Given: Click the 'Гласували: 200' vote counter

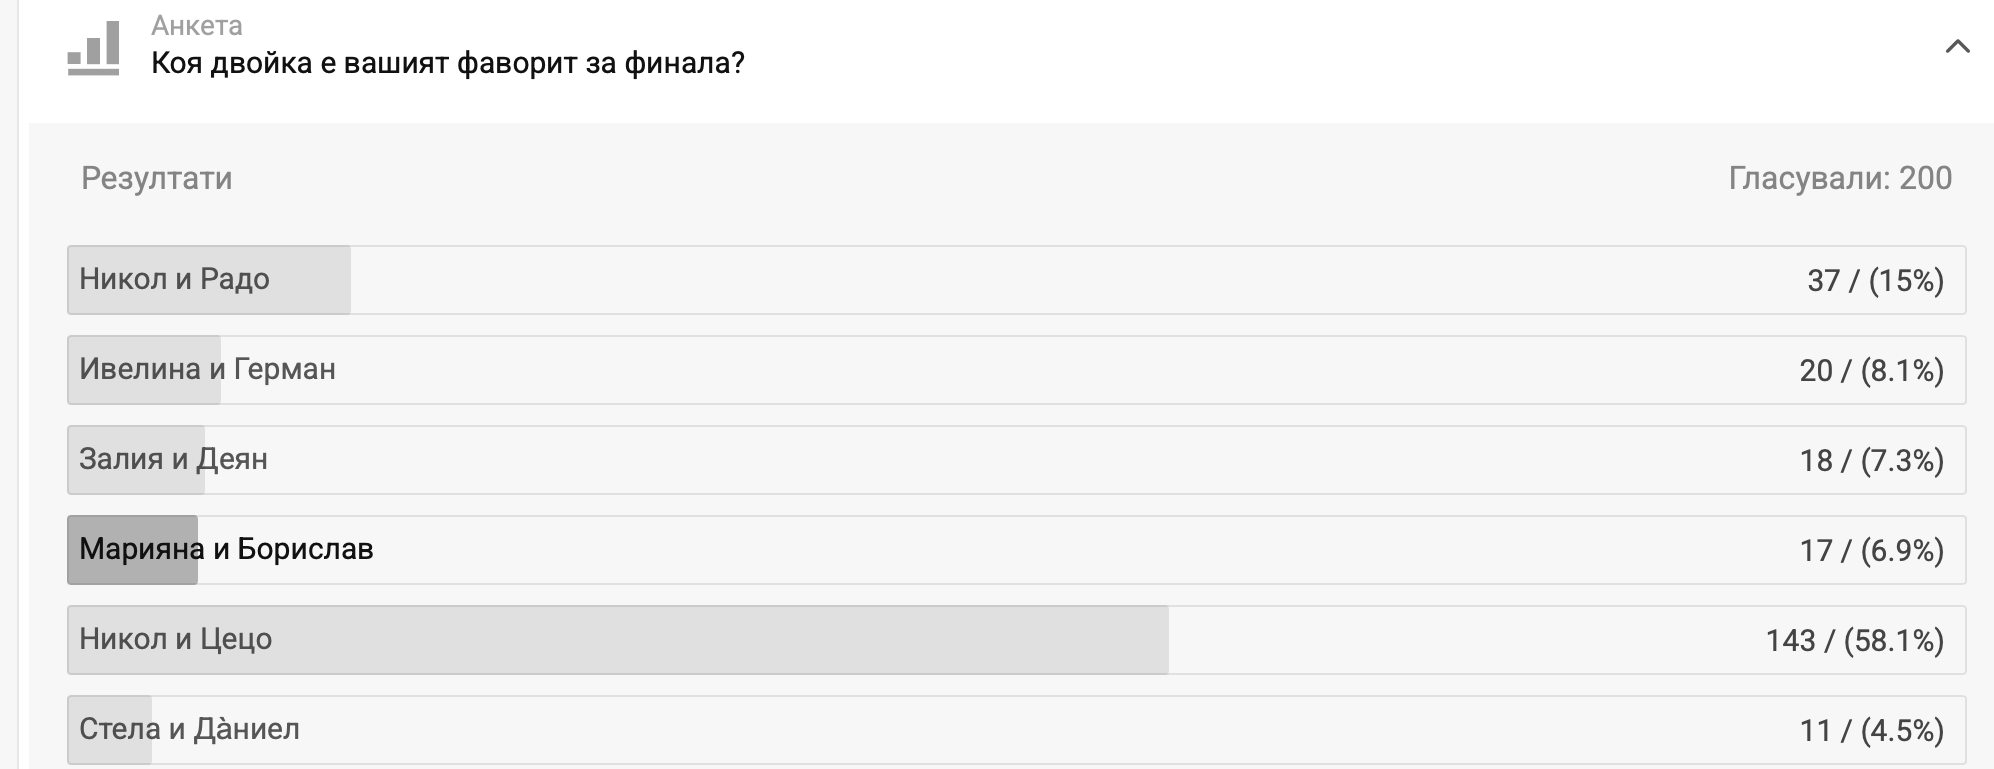Looking at the screenshot, I should 1839,178.
